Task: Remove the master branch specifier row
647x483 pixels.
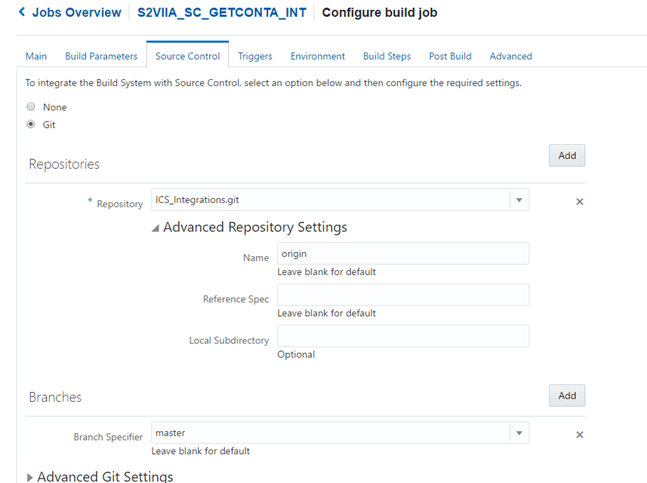Action: click(x=579, y=435)
